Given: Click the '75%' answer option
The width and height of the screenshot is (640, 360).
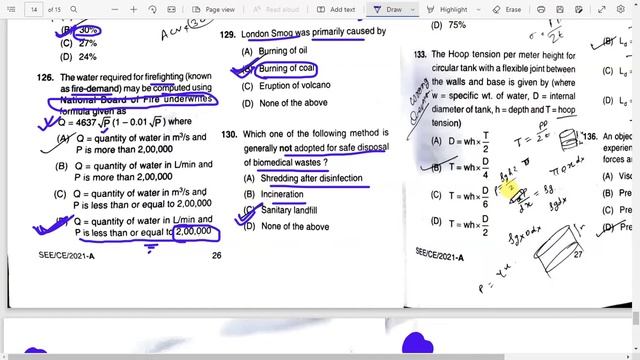Looking at the screenshot, I should [x=457, y=25].
